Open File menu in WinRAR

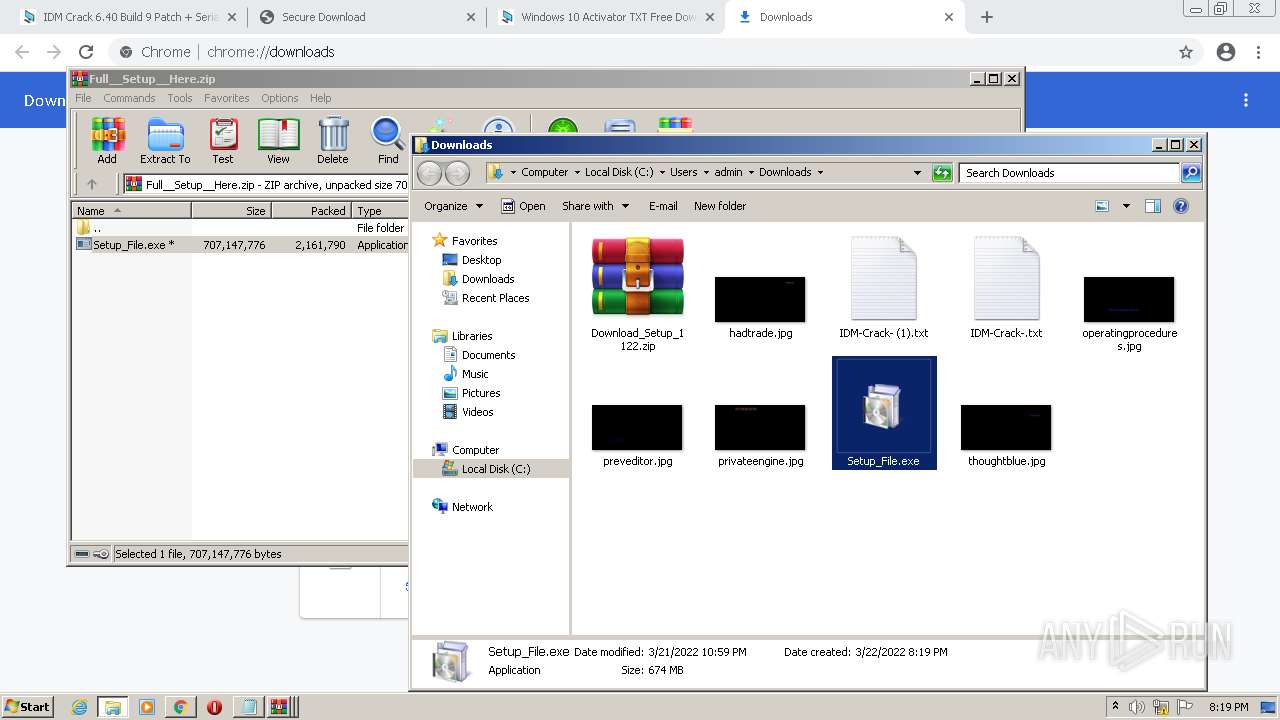83,98
